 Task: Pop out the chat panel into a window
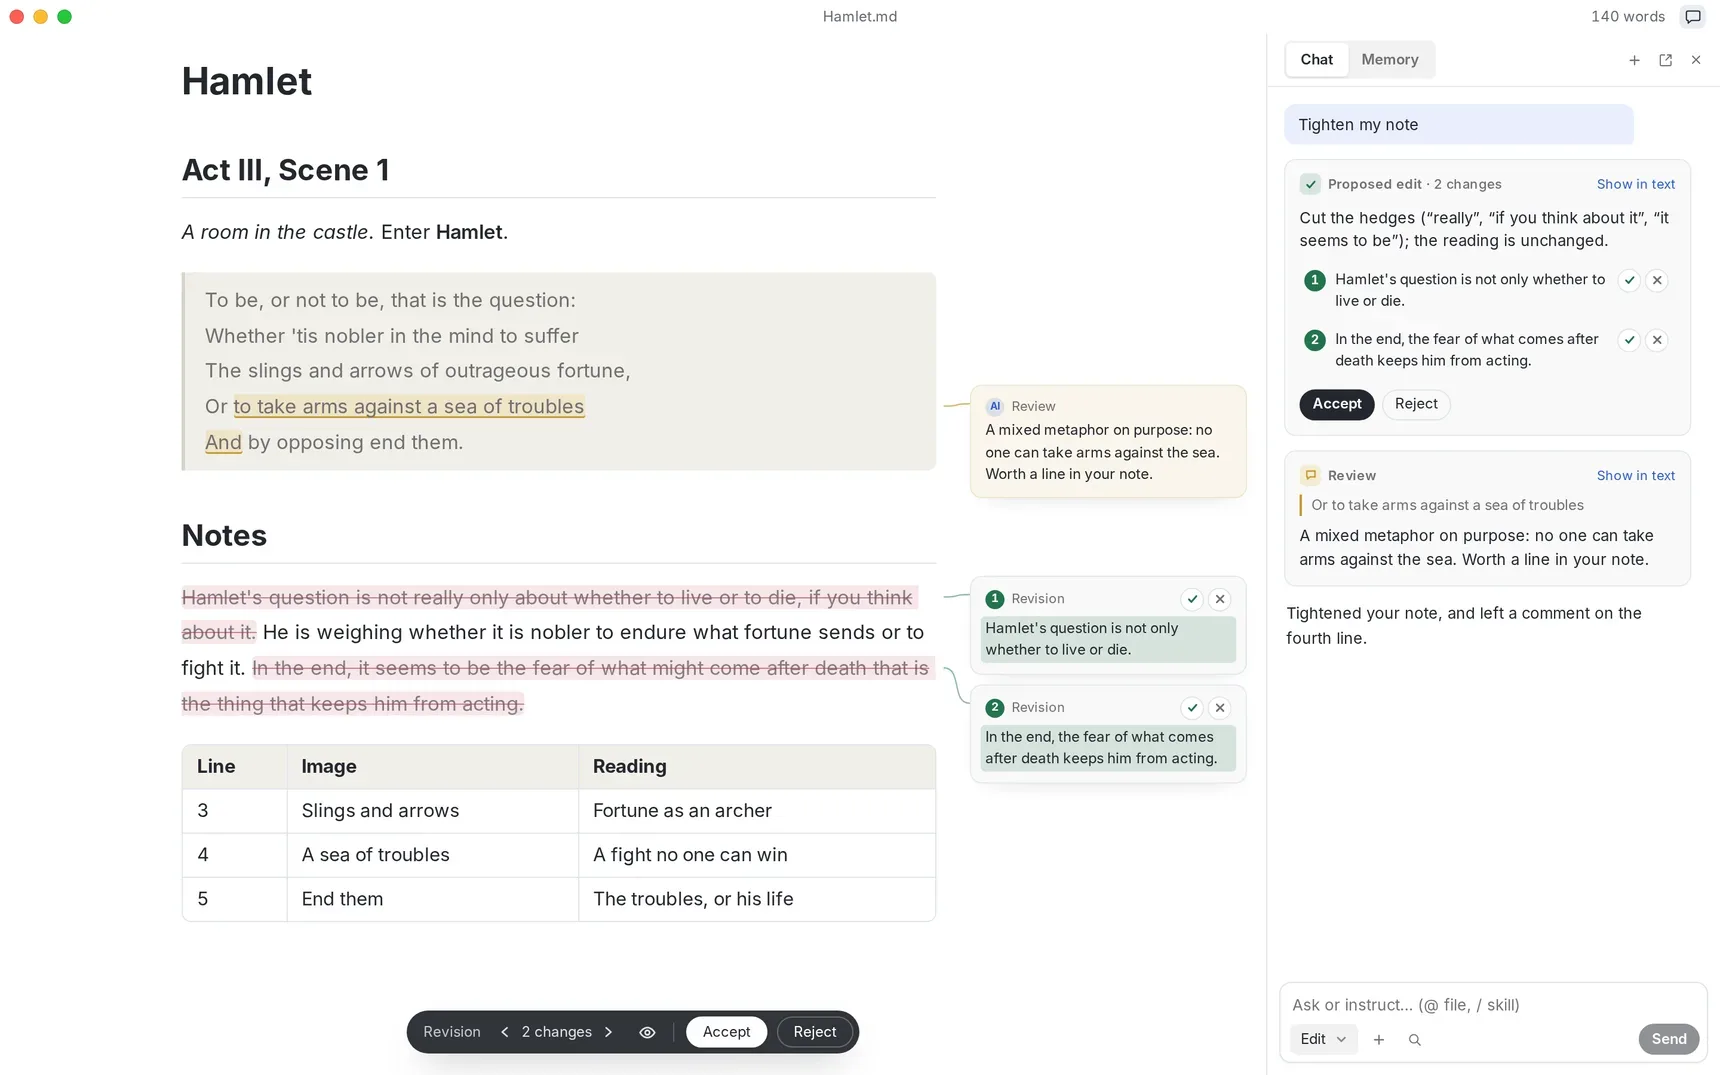pyautogui.click(x=1665, y=60)
